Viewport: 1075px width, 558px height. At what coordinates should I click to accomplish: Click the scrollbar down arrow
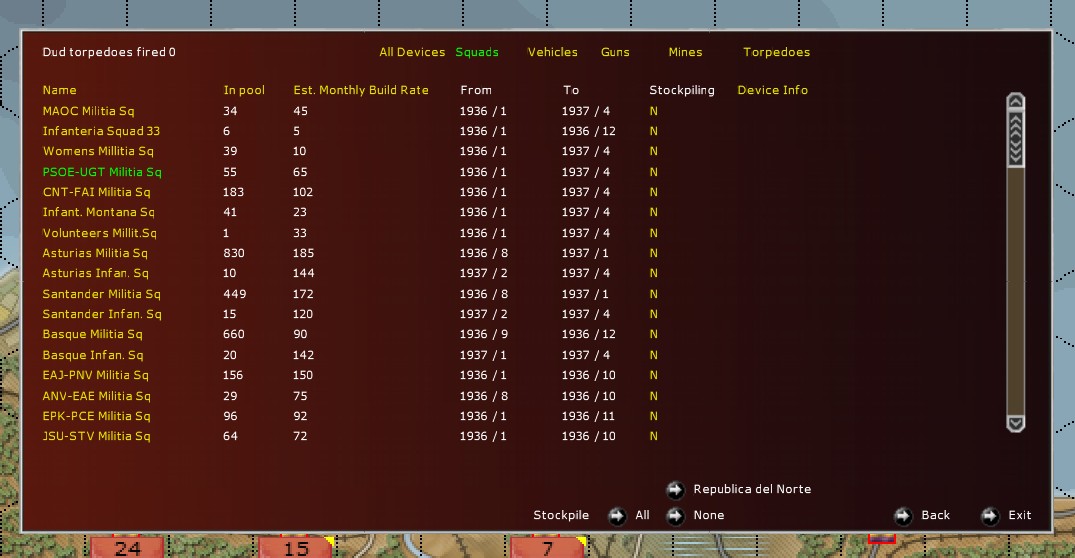(1015, 423)
